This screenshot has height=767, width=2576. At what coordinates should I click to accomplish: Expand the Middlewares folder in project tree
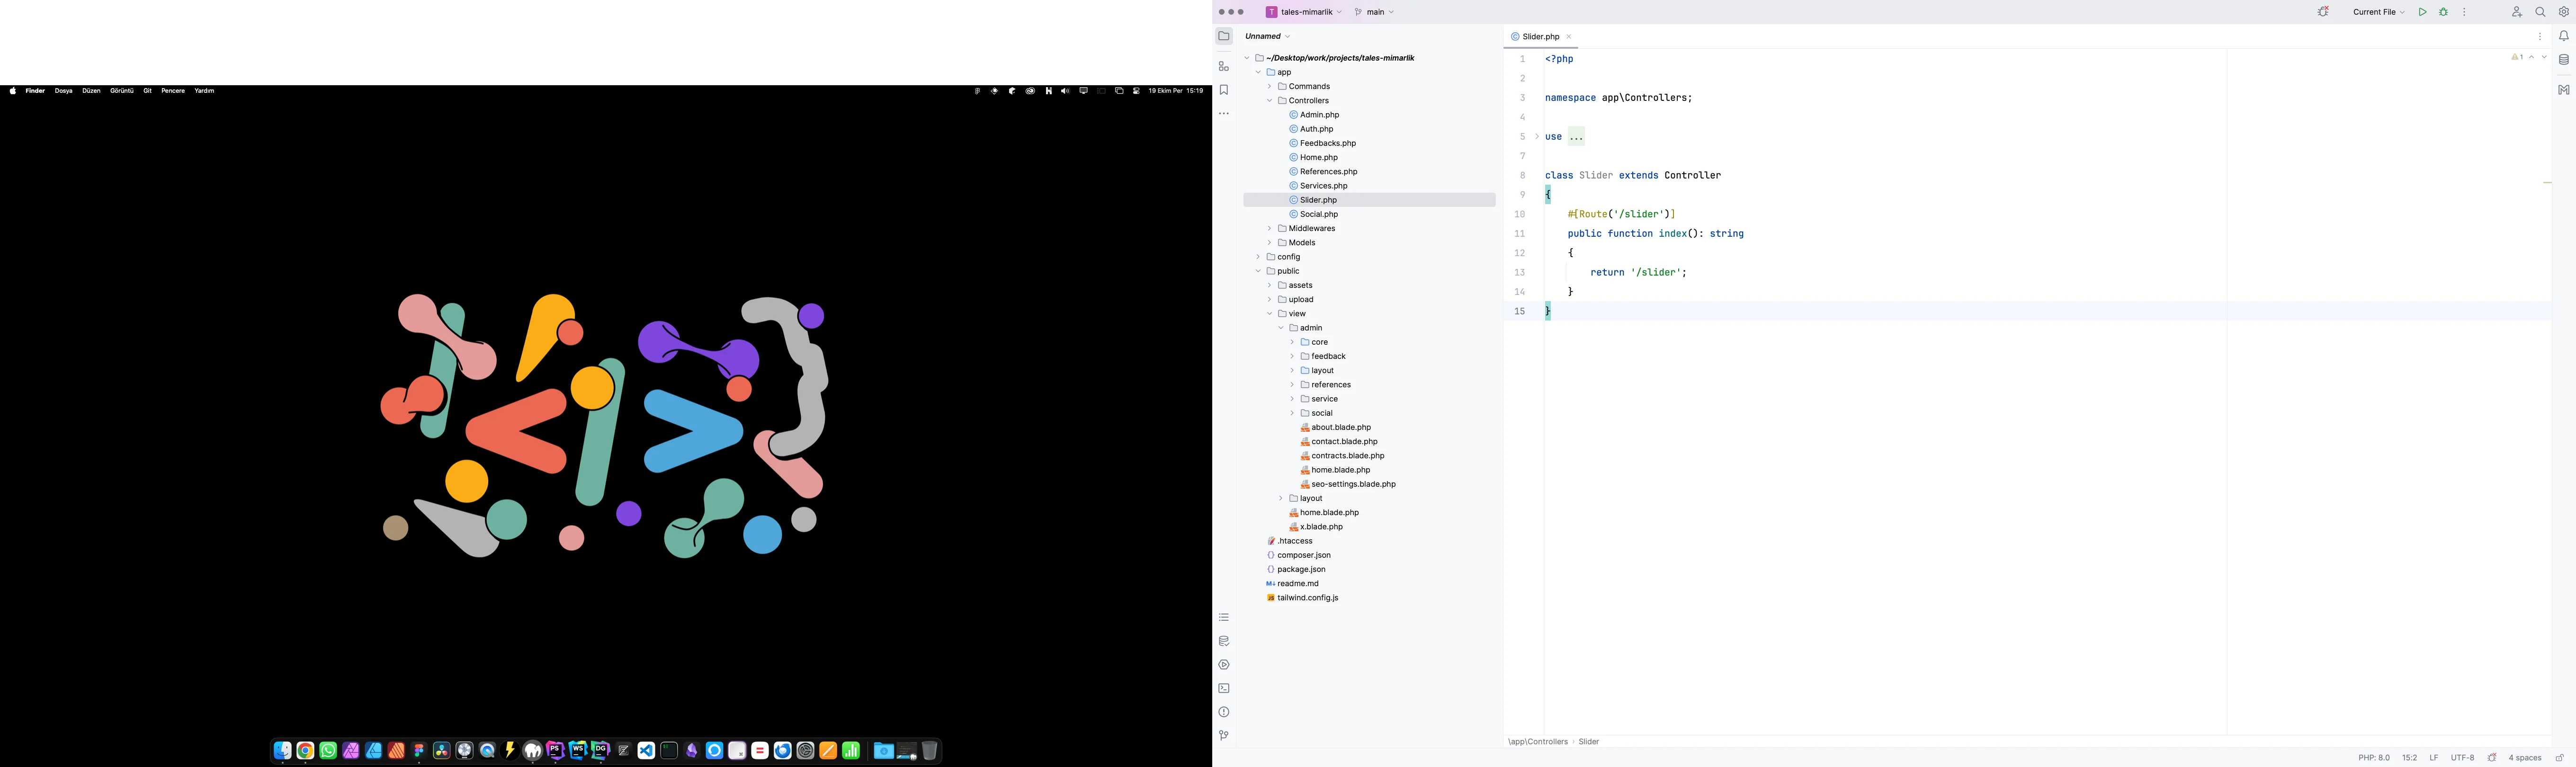(x=1270, y=228)
